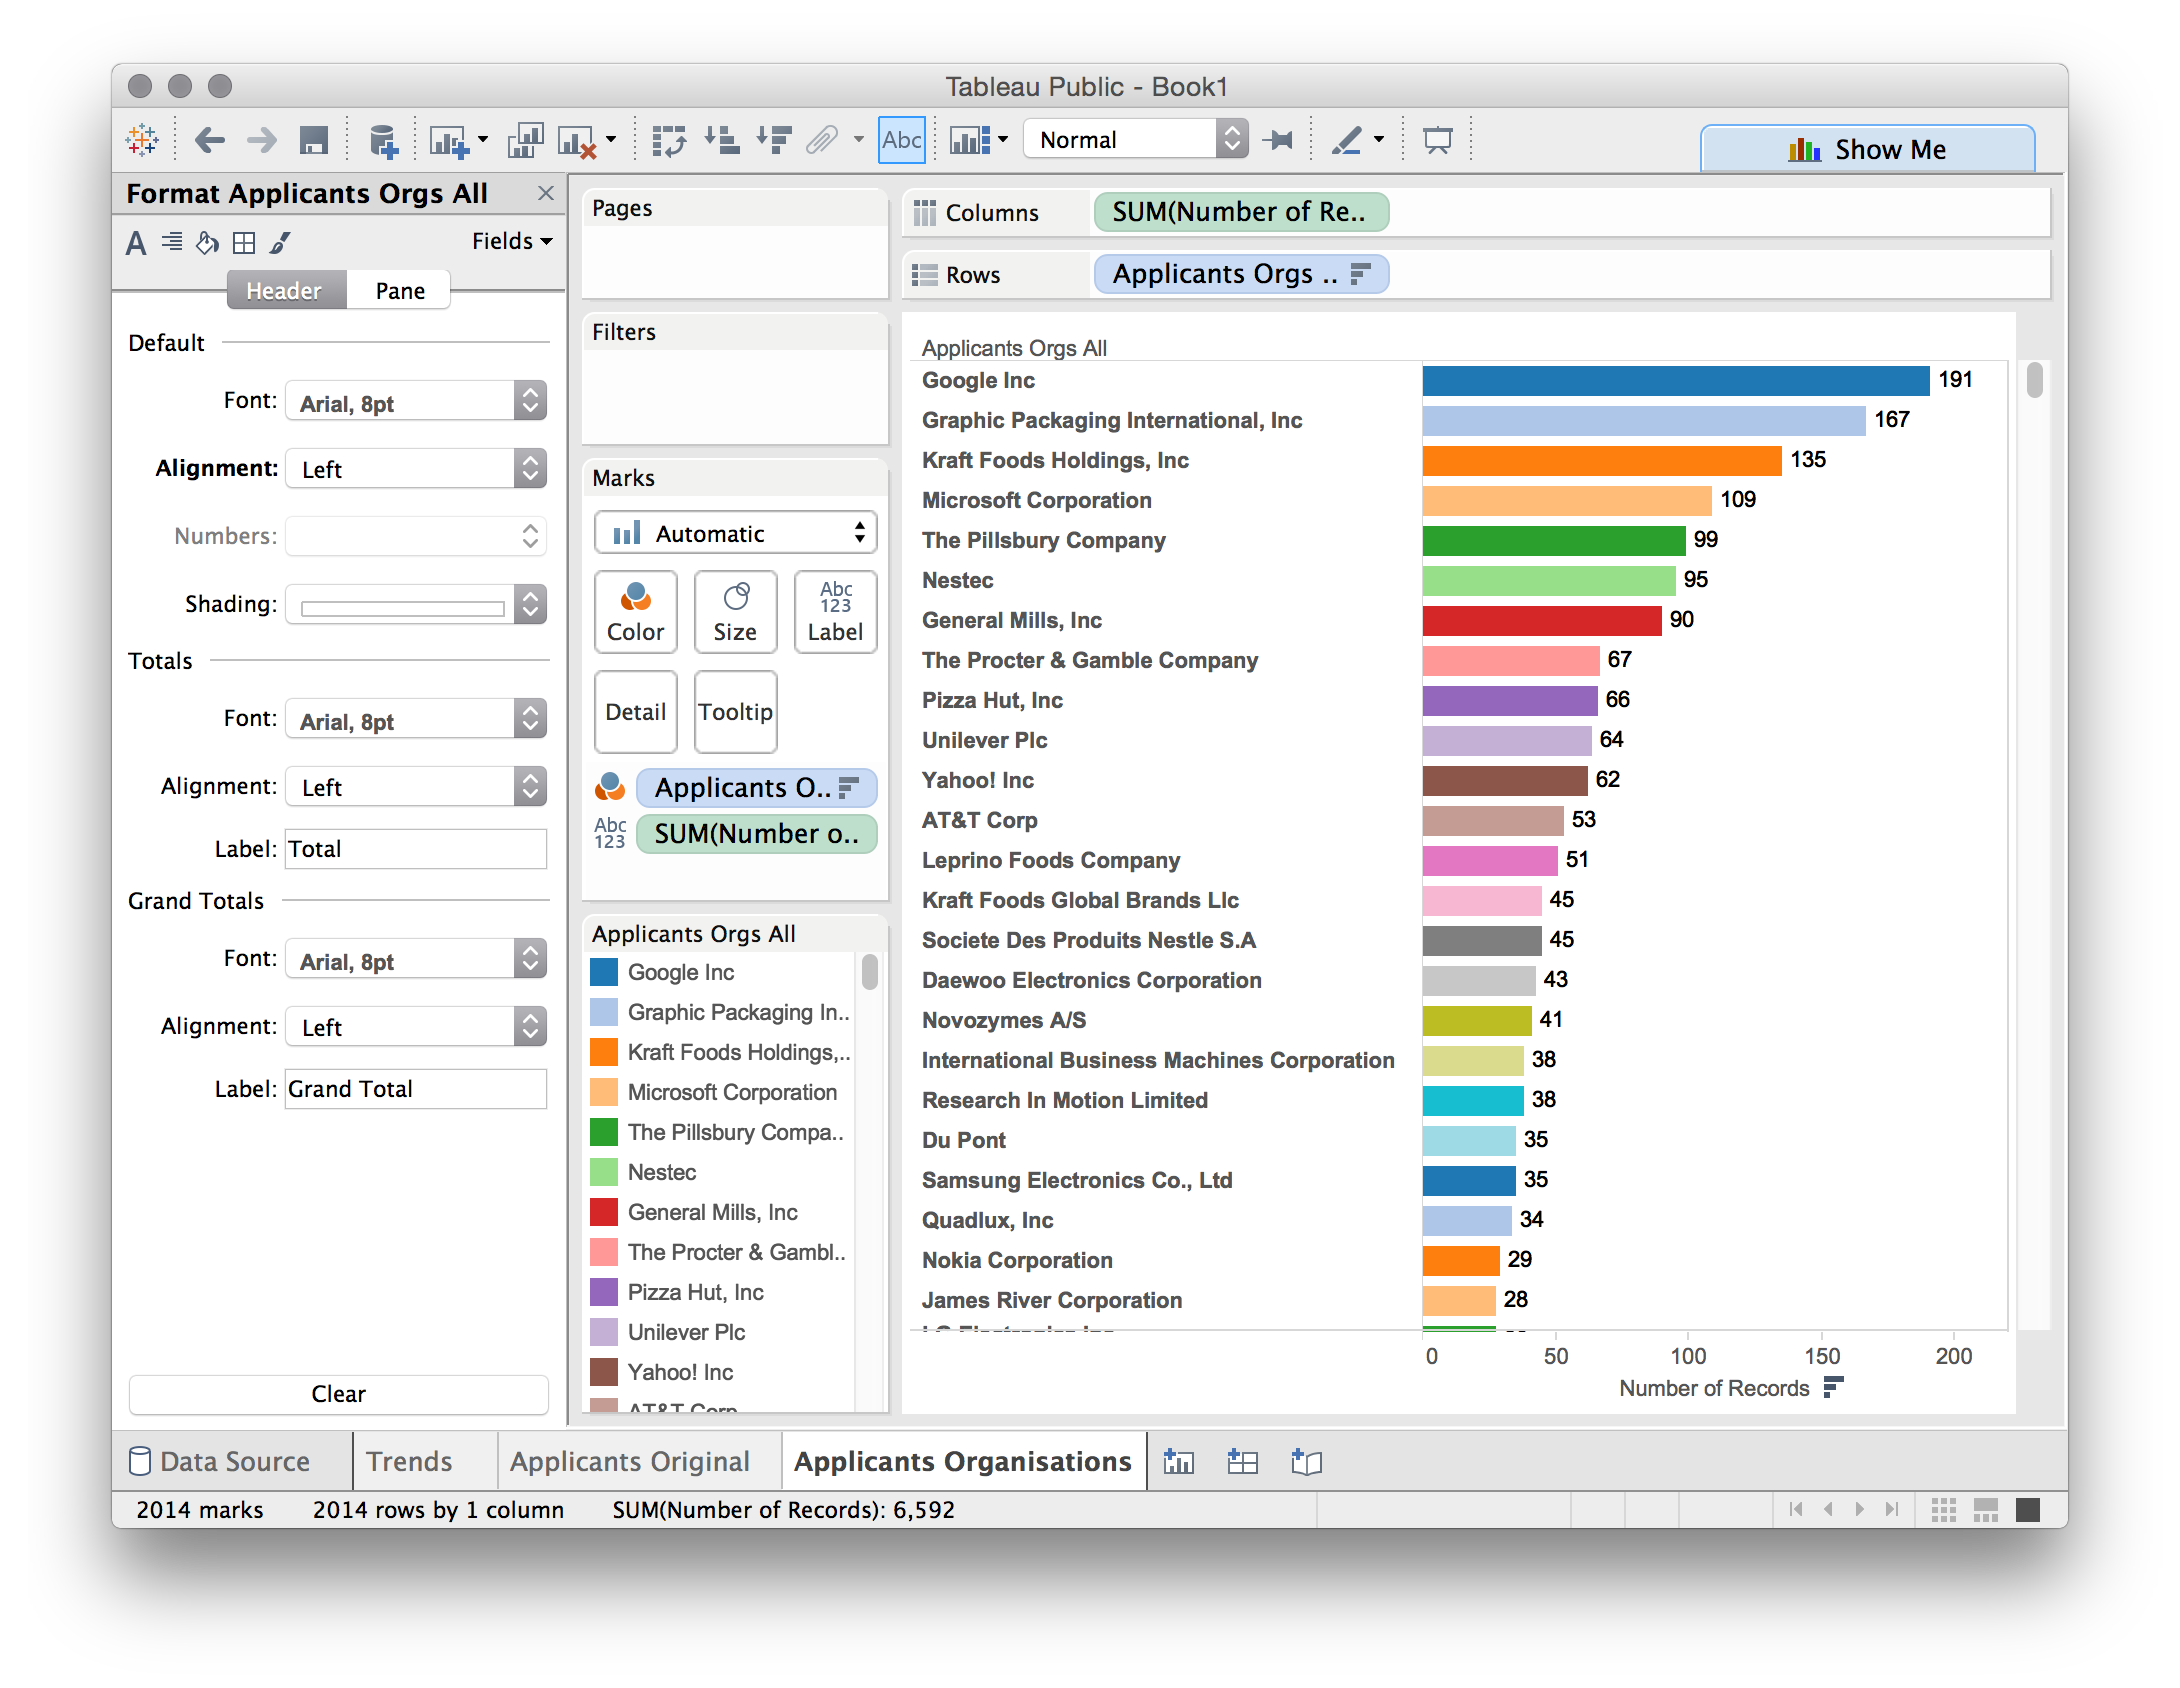Select the Shading paint bucket icon

click(207, 242)
